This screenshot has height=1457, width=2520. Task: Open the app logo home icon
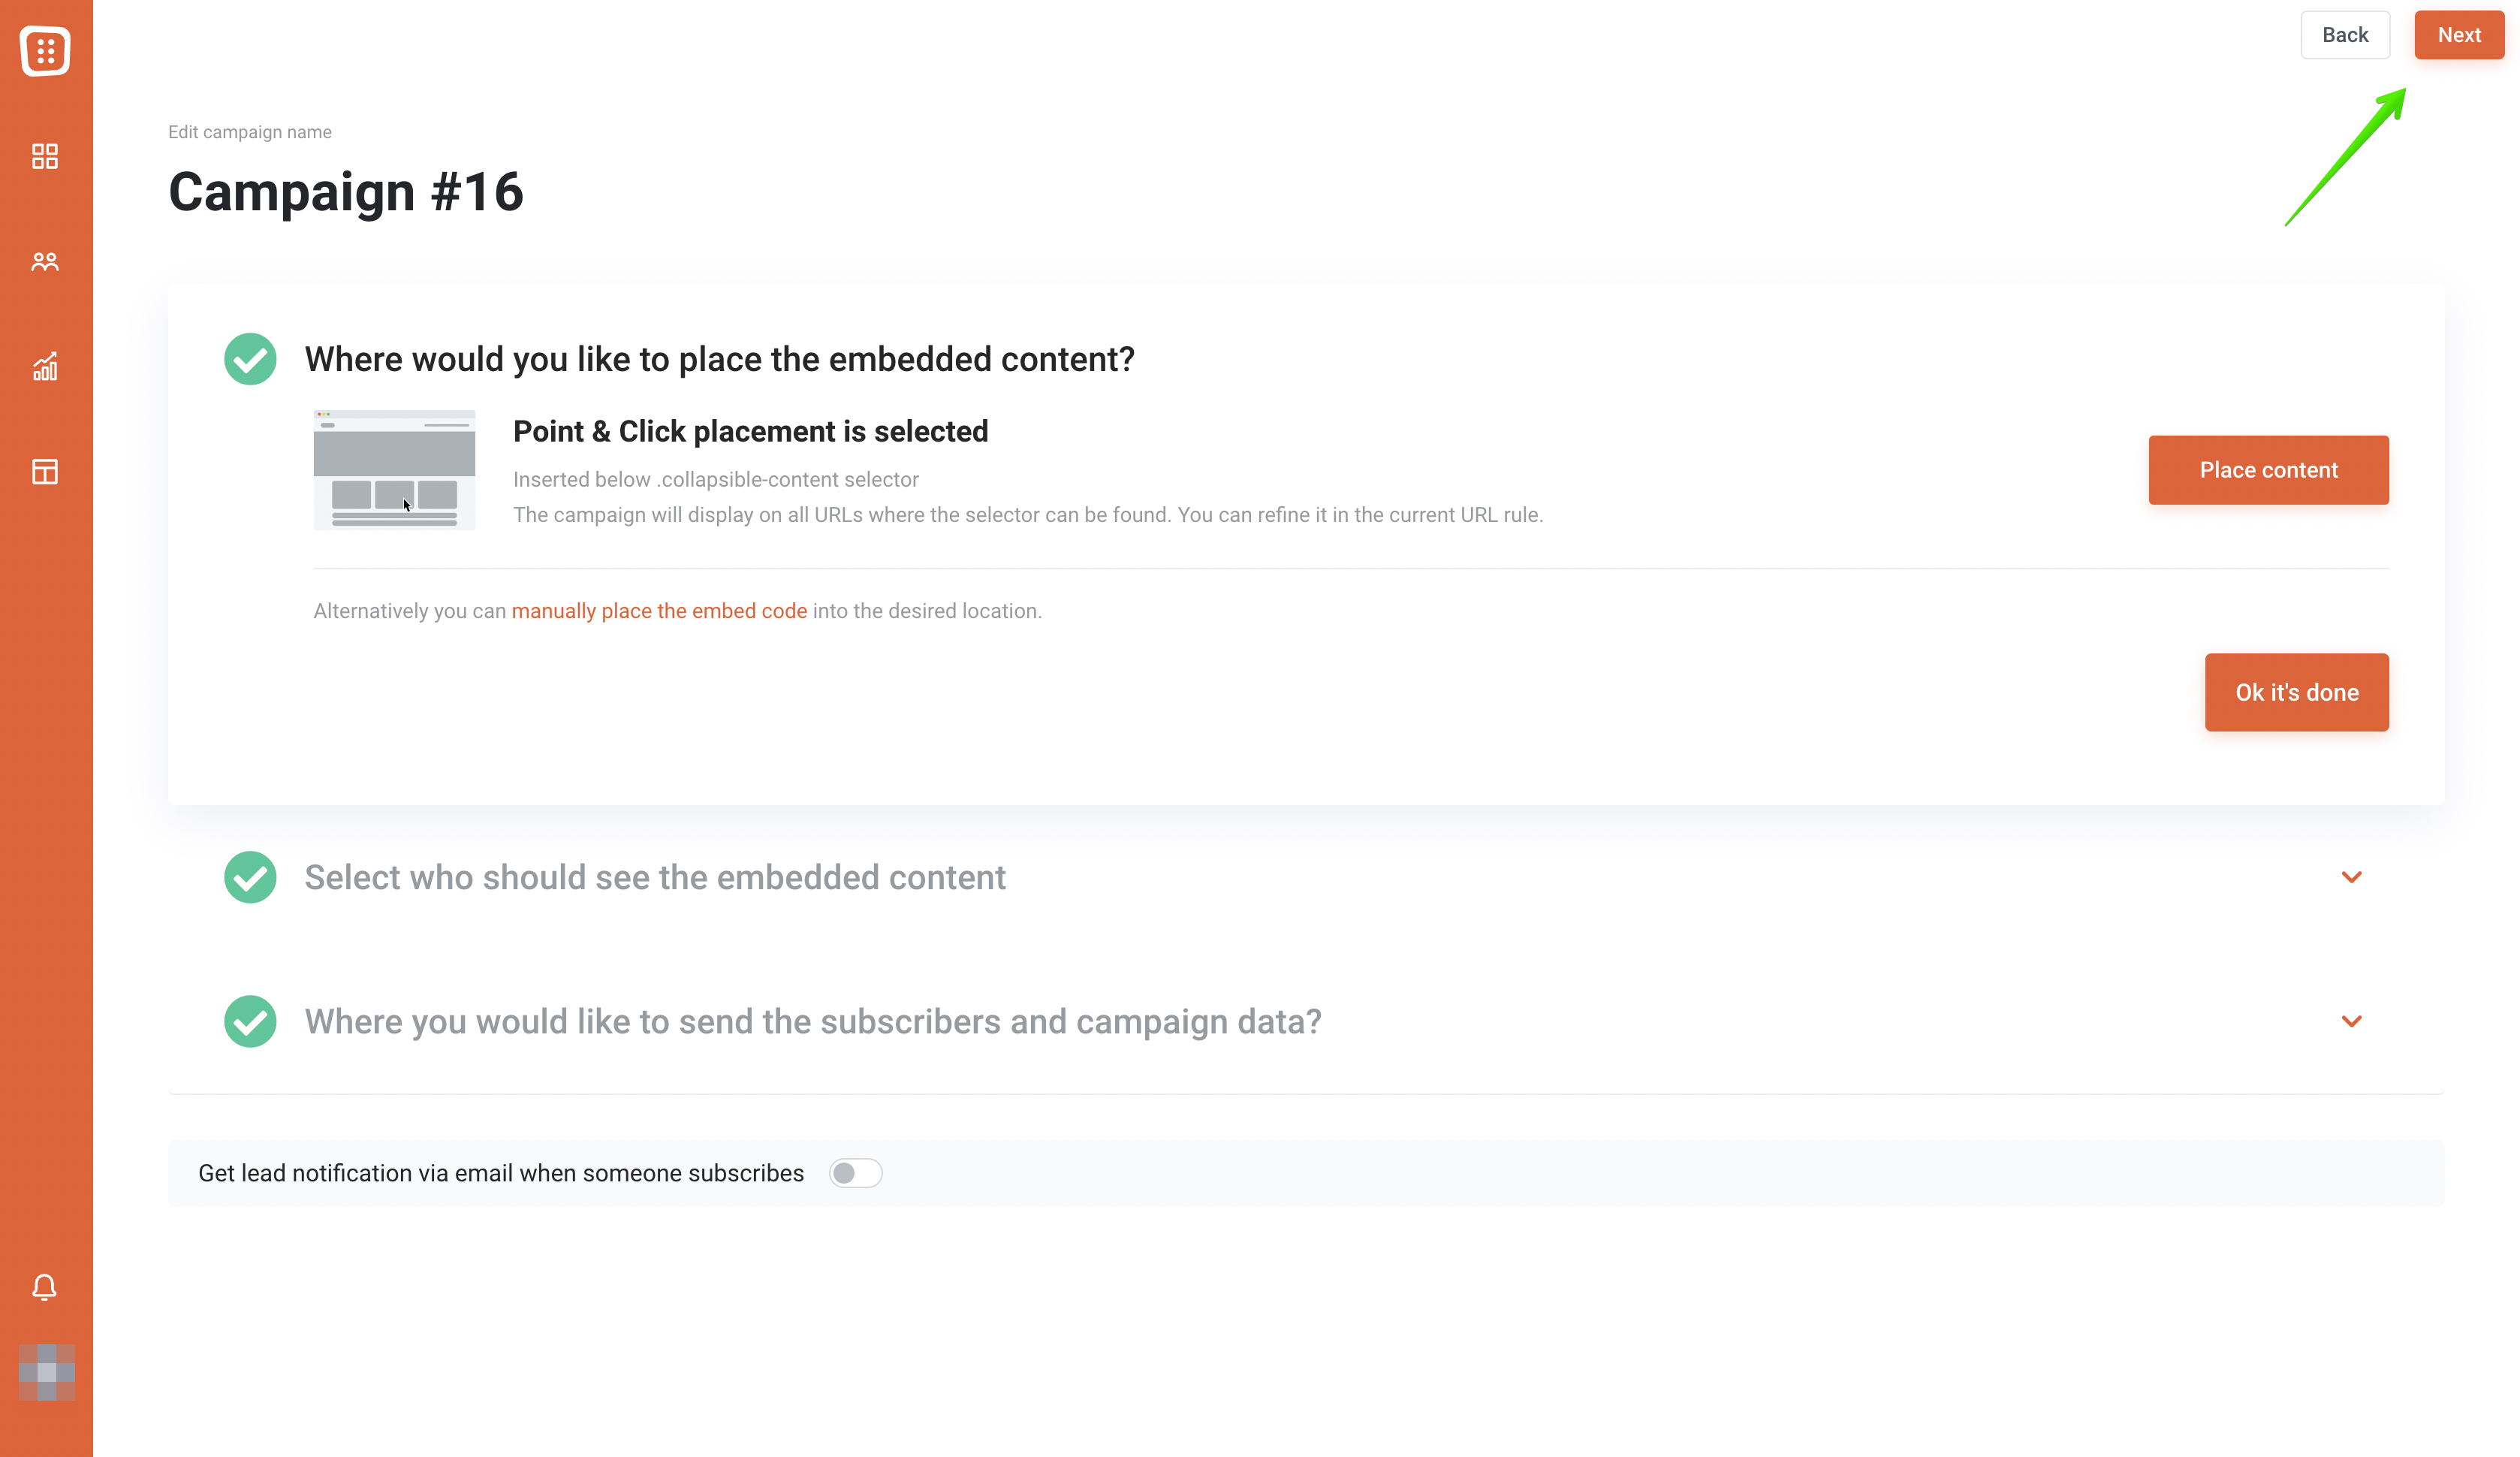point(45,50)
